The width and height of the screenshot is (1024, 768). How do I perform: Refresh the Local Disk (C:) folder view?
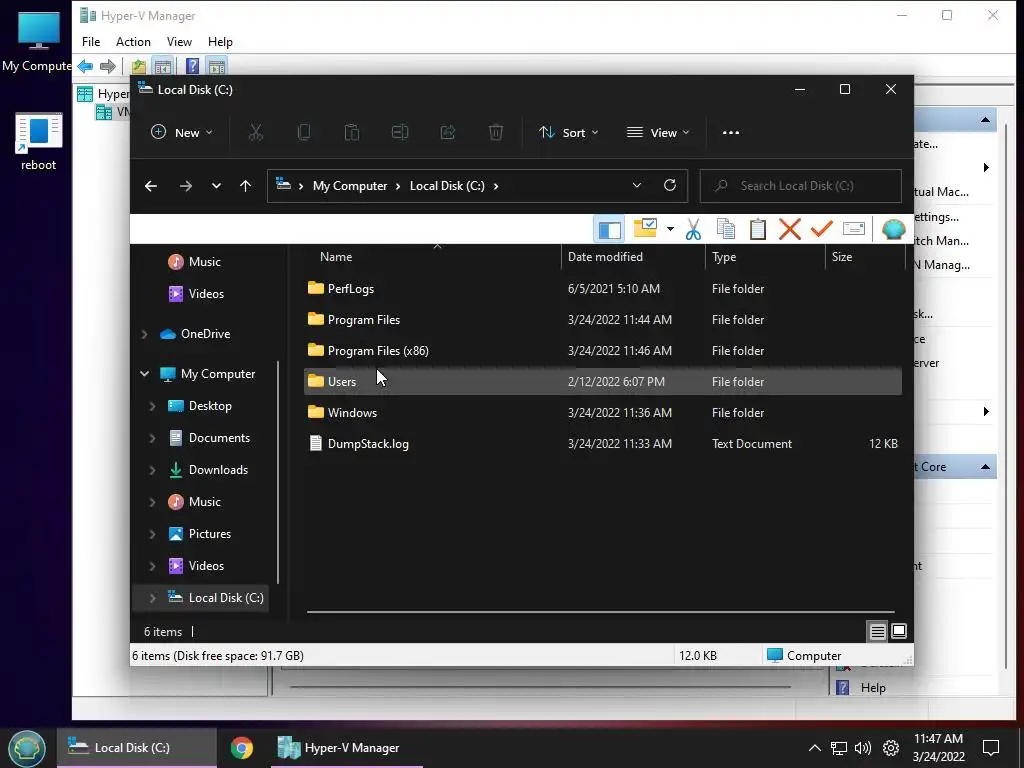[669, 185]
